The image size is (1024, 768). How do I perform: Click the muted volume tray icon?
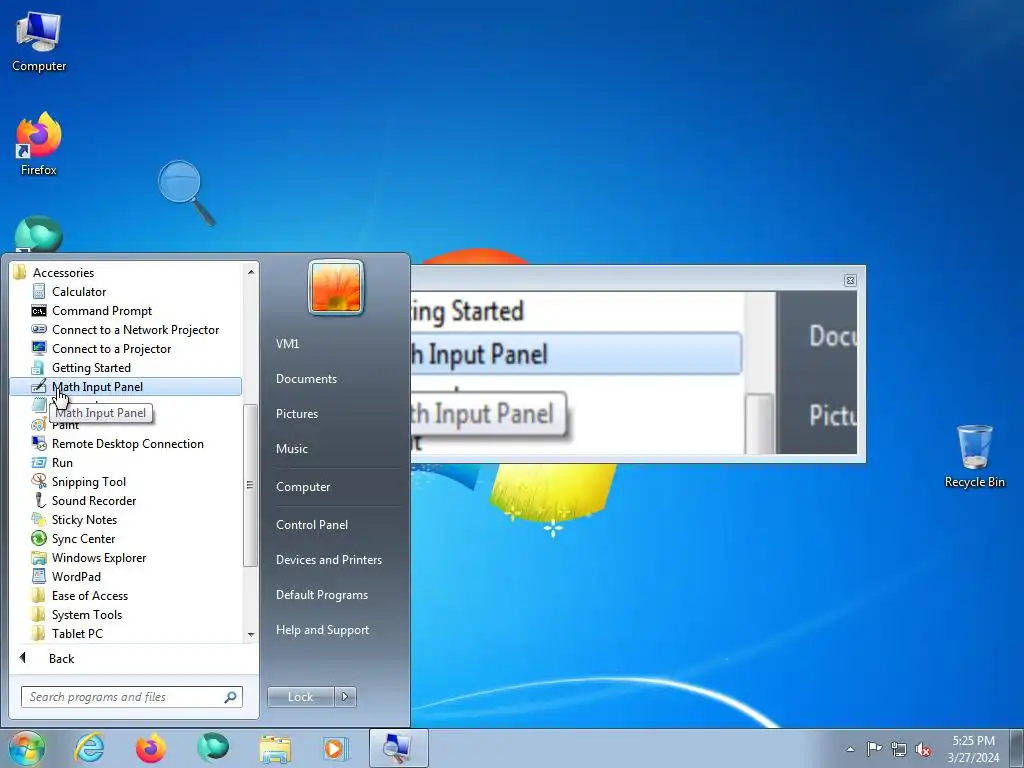click(x=923, y=749)
